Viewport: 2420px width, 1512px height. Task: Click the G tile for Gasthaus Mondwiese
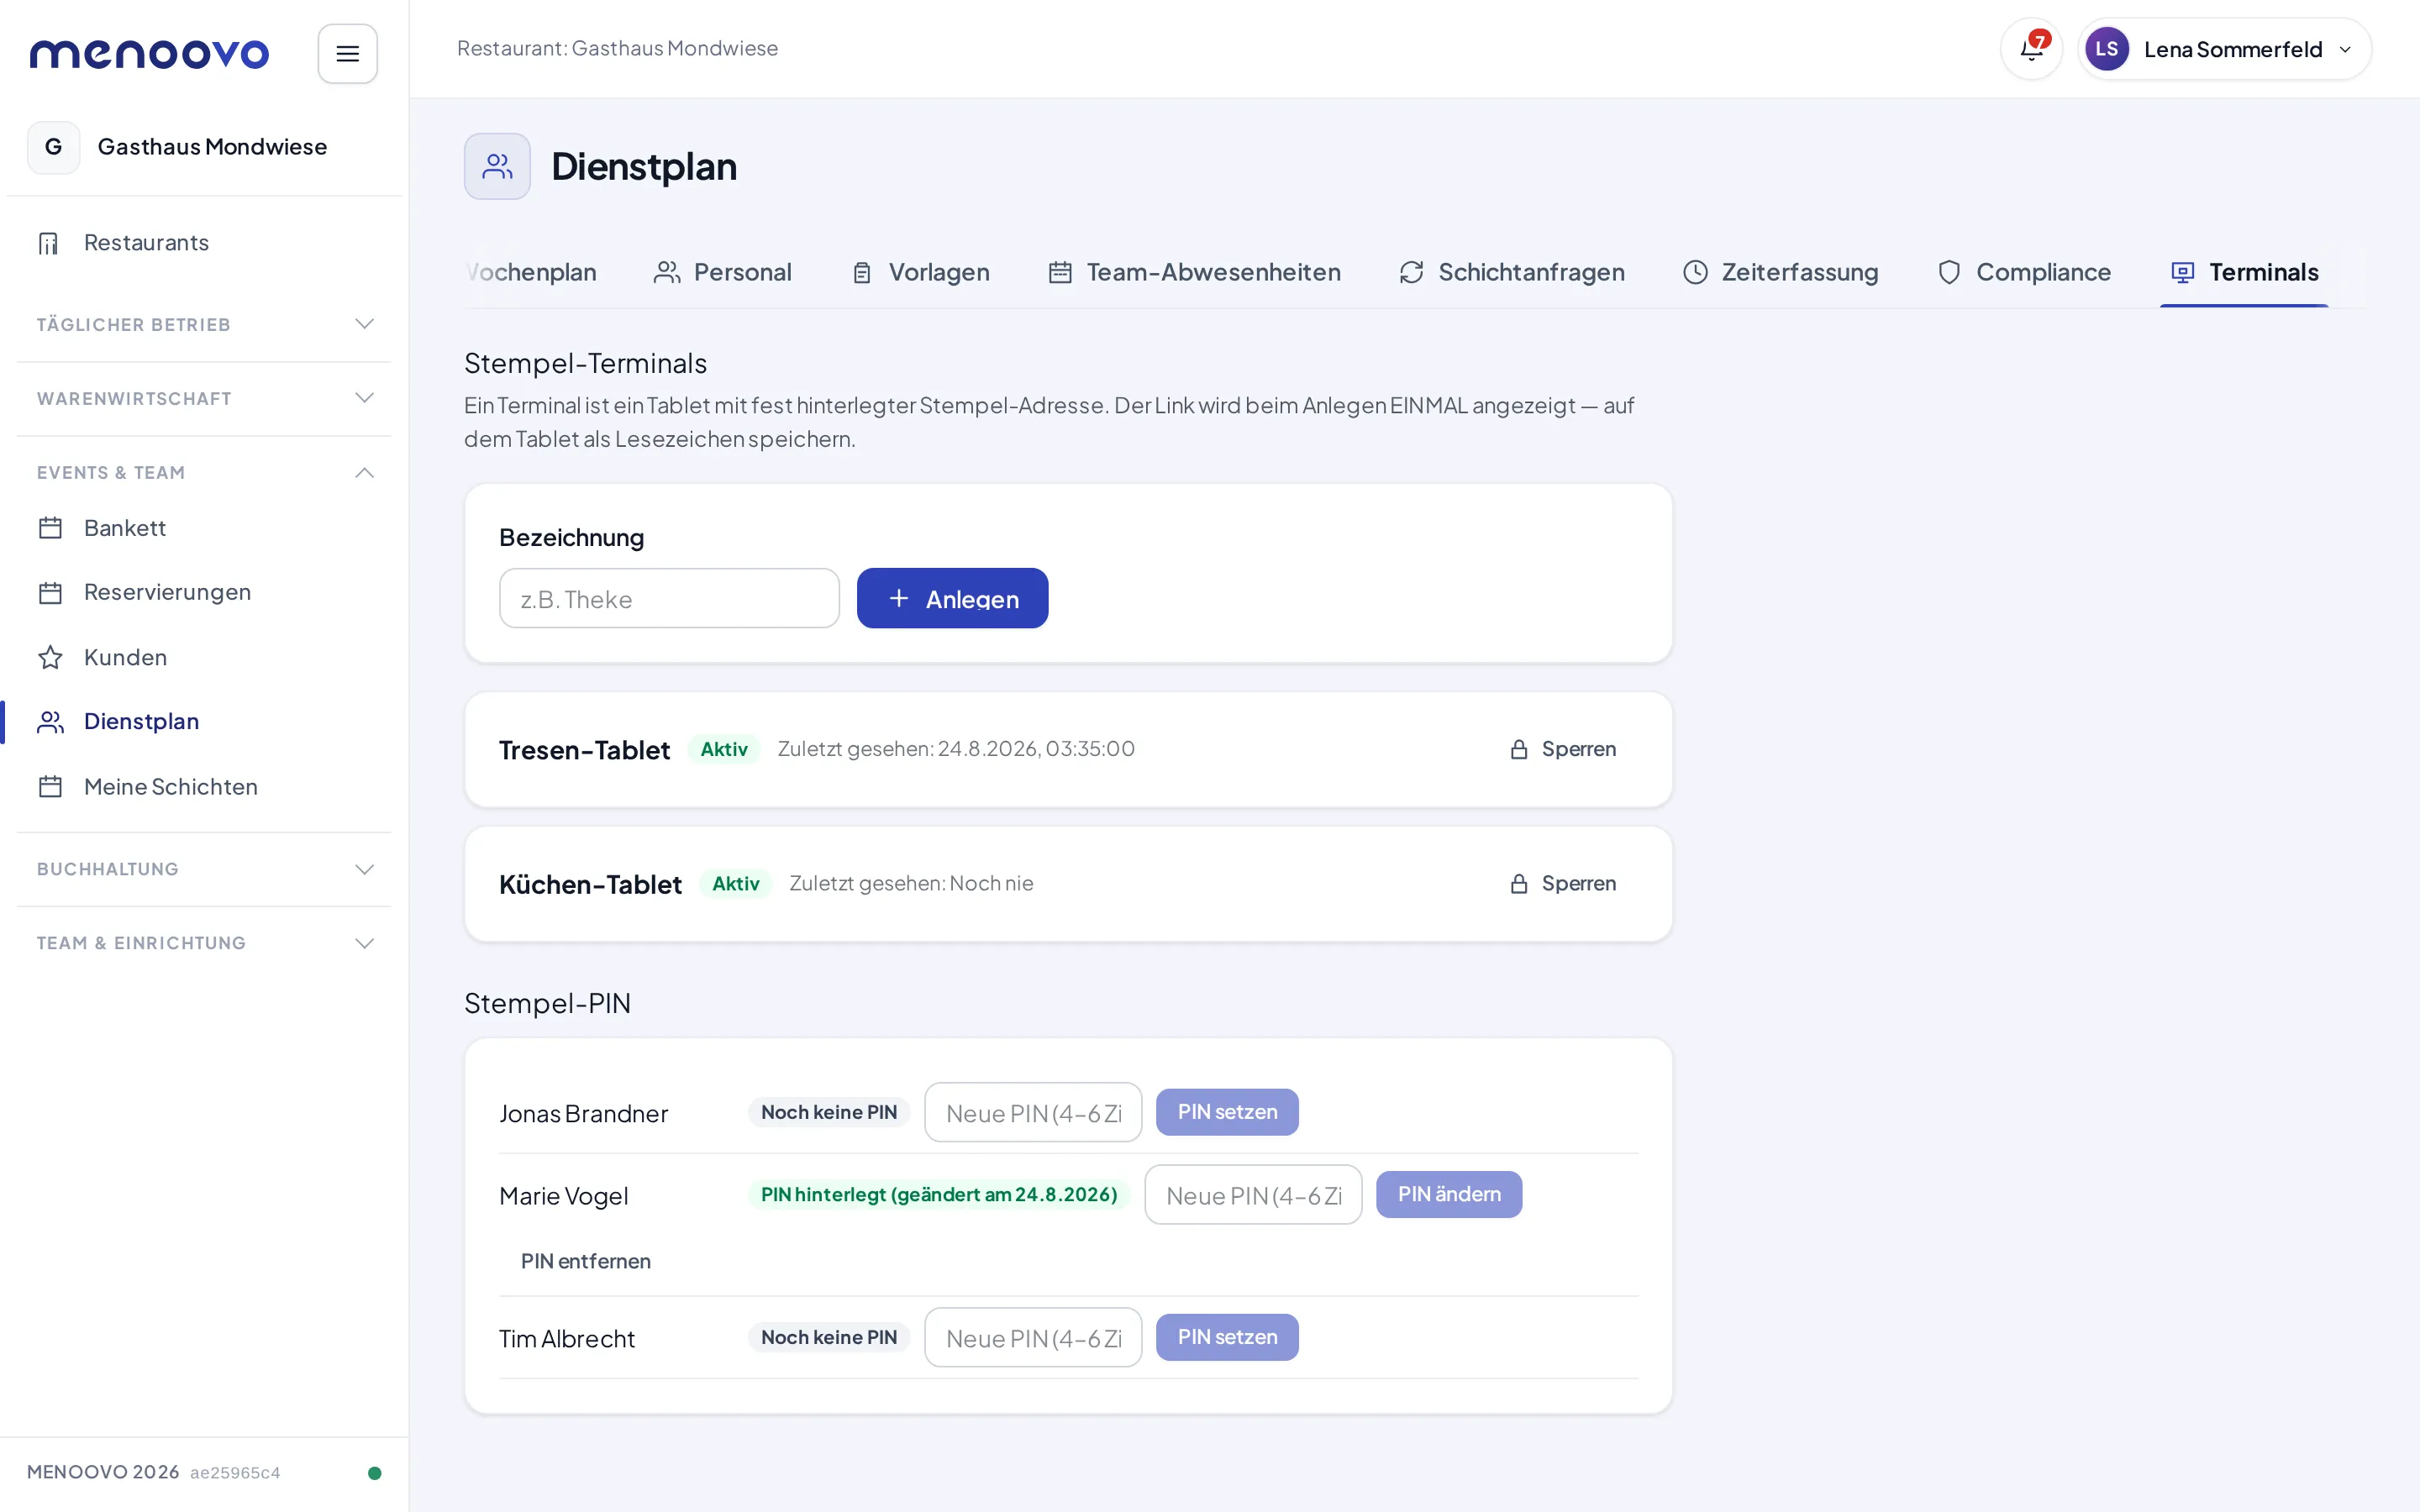pos(54,147)
